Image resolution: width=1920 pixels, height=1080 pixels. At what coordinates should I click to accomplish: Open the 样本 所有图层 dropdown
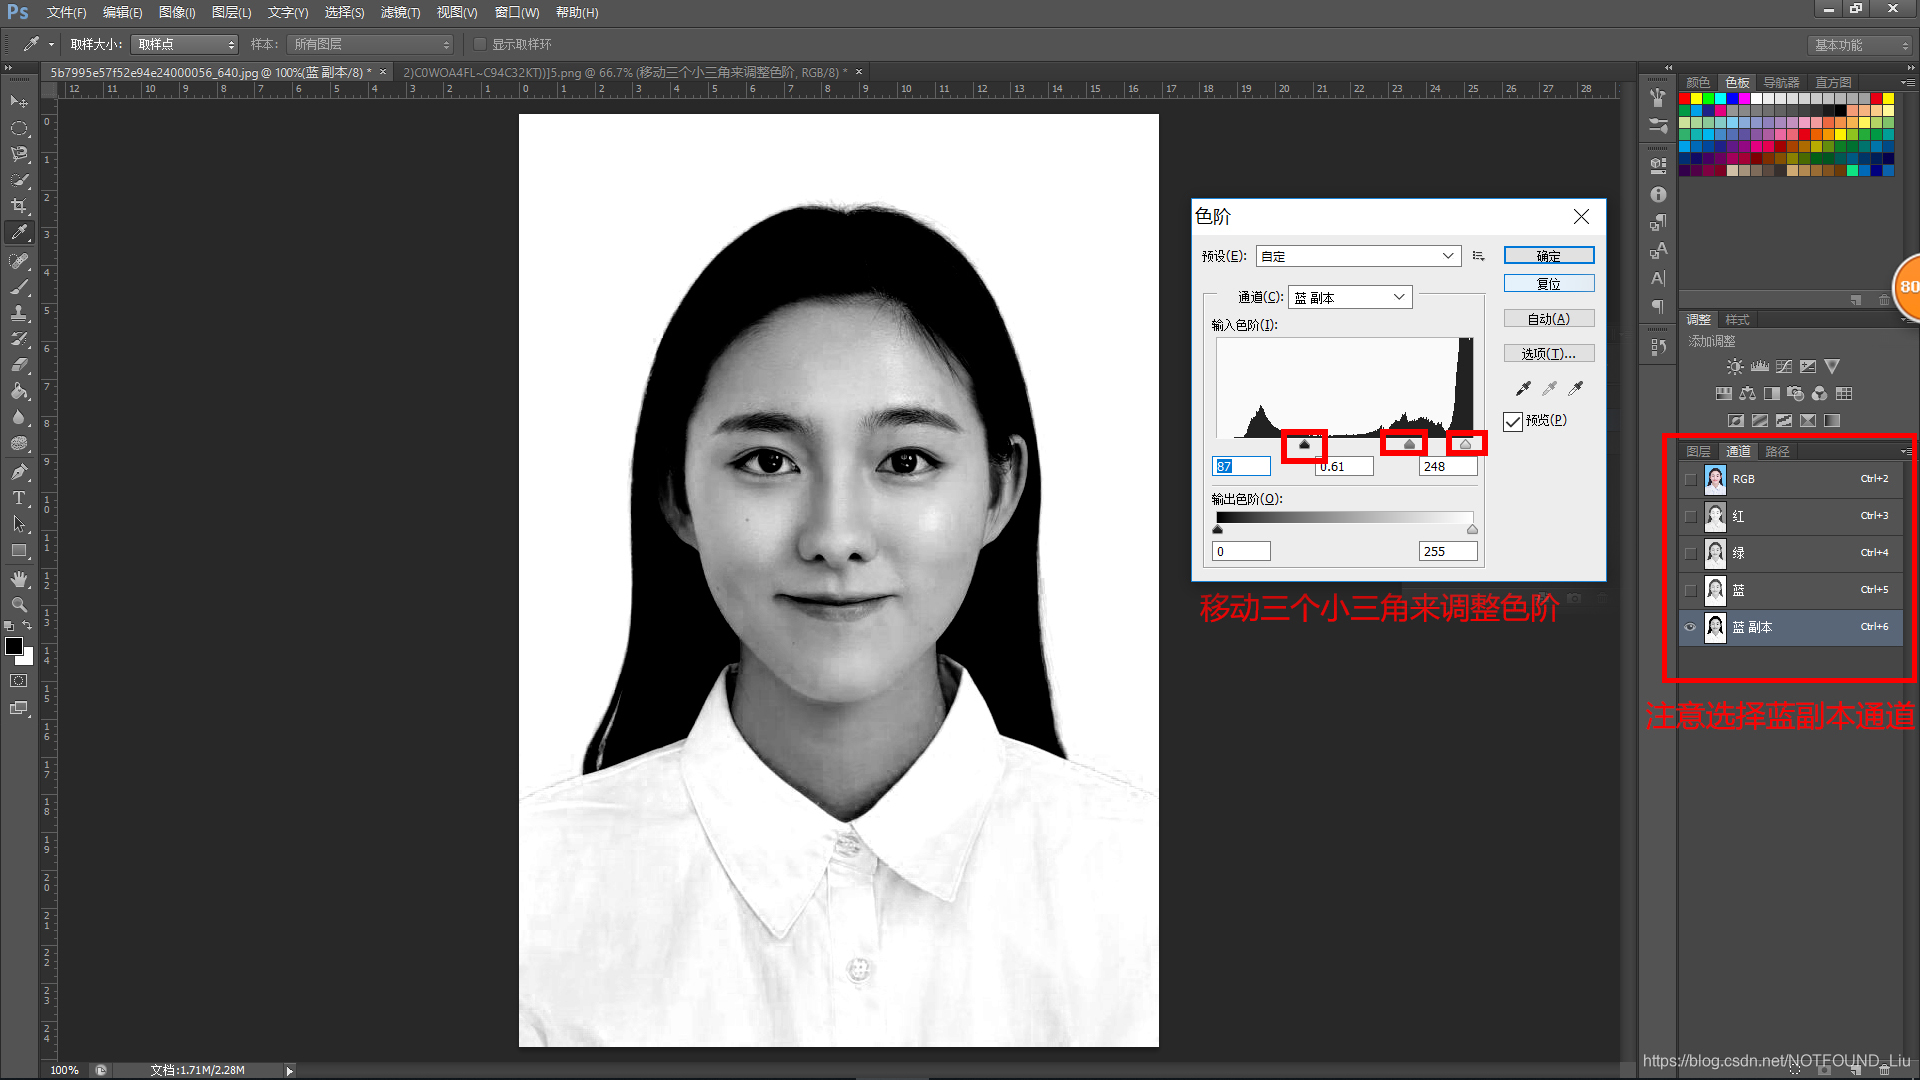click(370, 44)
